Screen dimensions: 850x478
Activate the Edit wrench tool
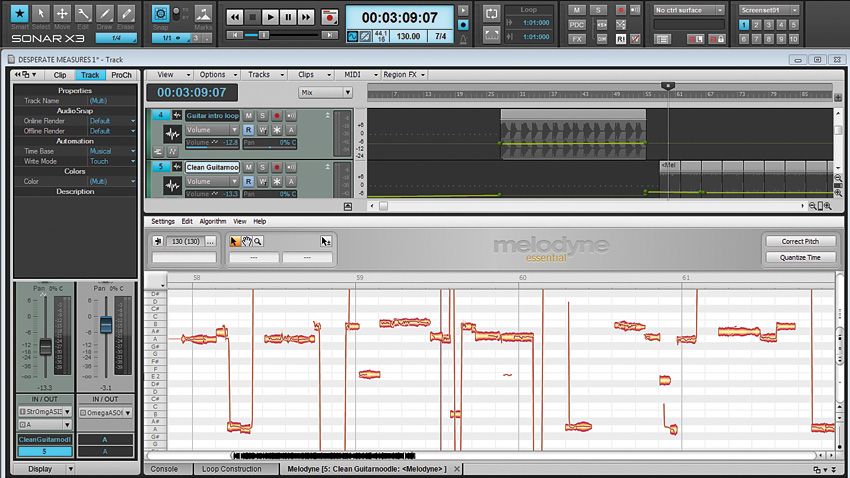point(83,14)
